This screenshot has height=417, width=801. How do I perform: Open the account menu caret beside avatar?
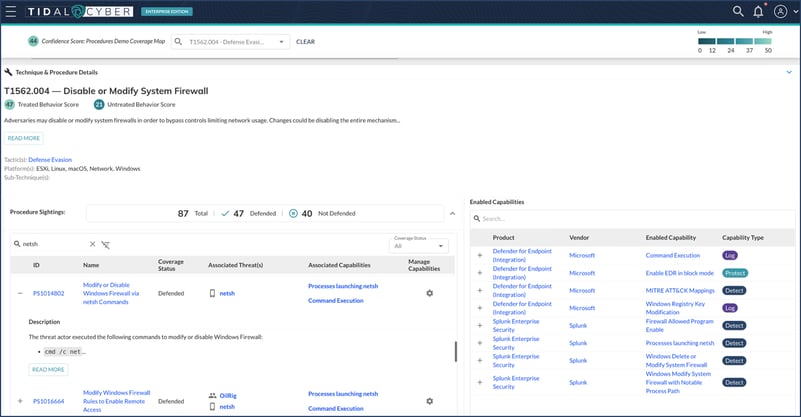click(795, 11)
